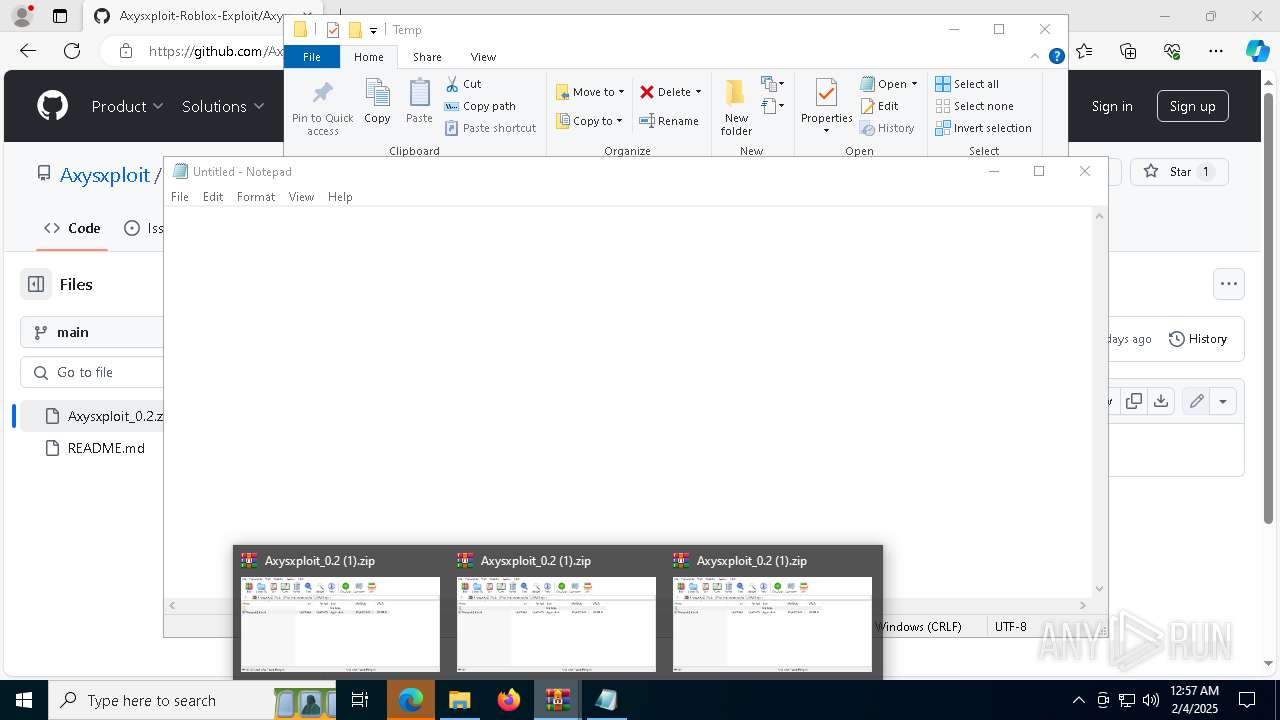Open the GitHub History link
The width and height of the screenshot is (1280, 720).
[1198, 339]
